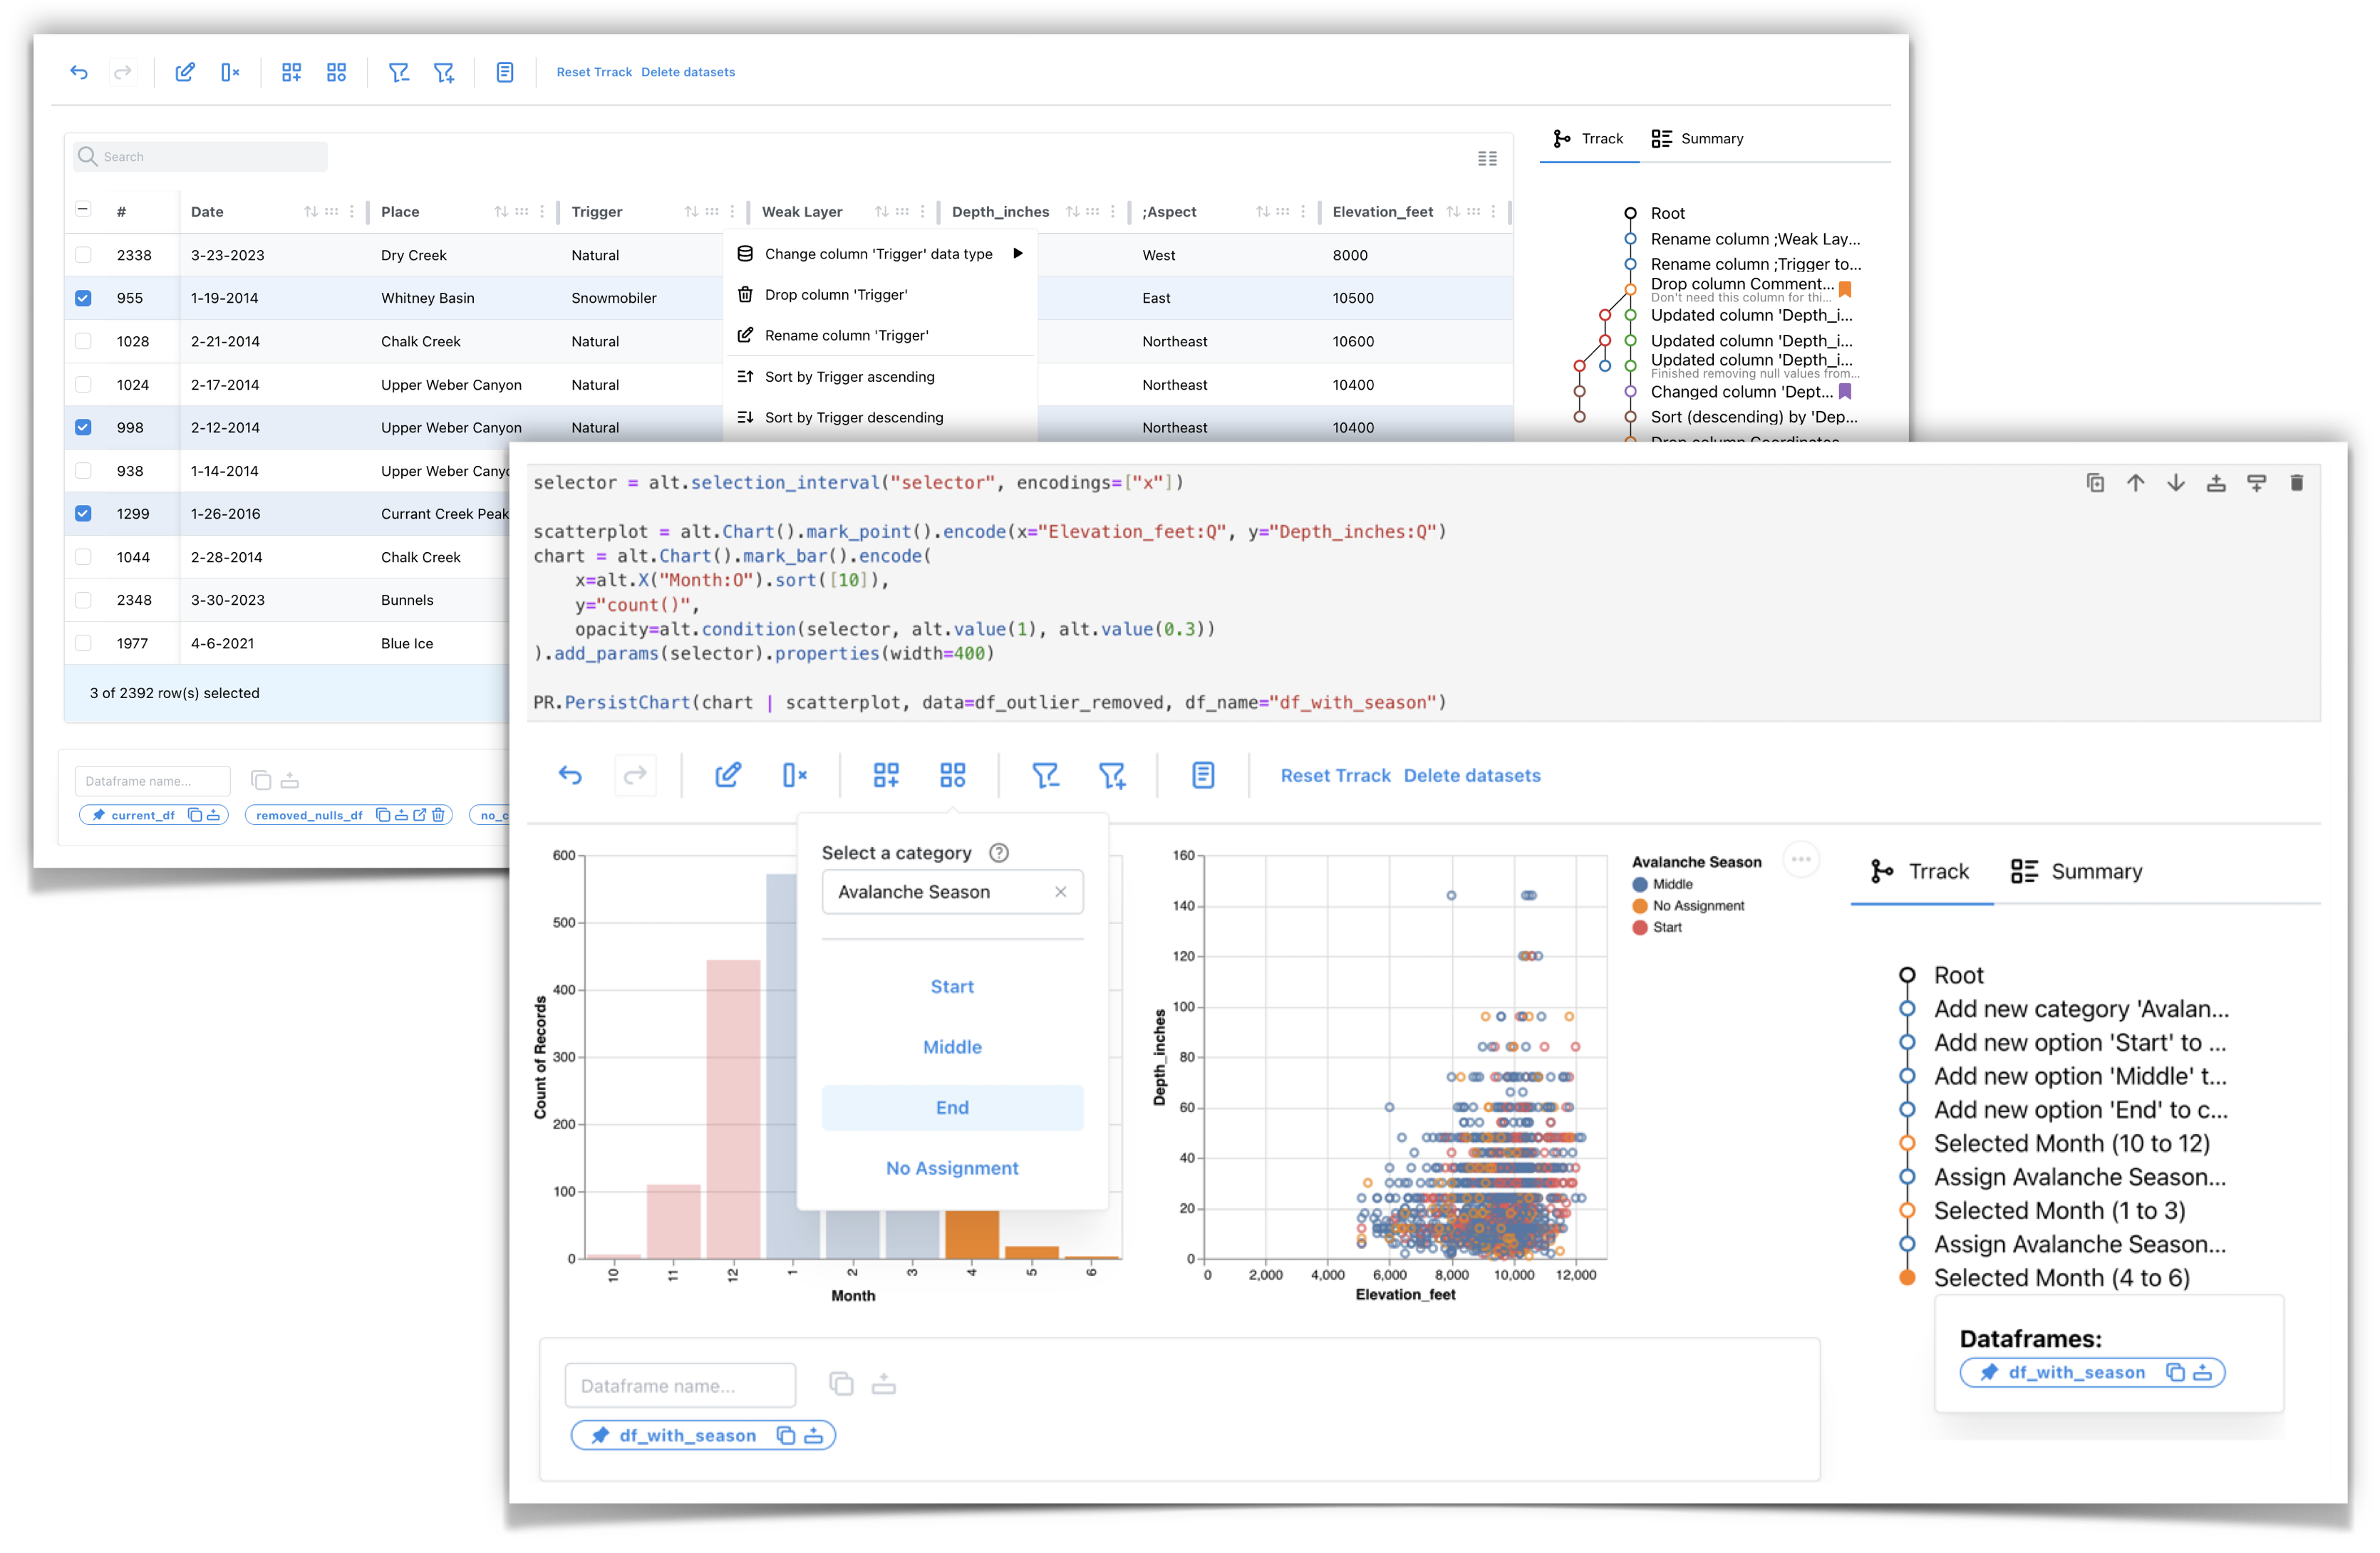
Task: Uncheck the row 998 checkbox
Action: coord(83,427)
